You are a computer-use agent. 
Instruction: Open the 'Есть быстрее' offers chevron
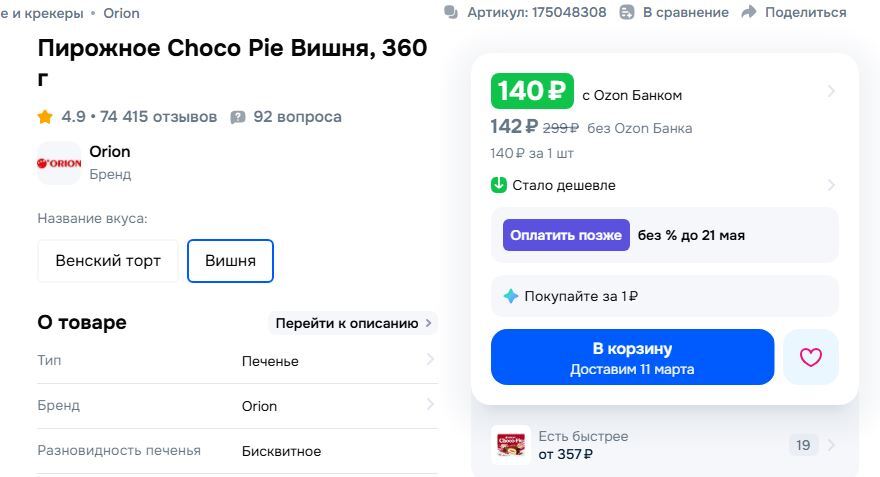(831, 445)
